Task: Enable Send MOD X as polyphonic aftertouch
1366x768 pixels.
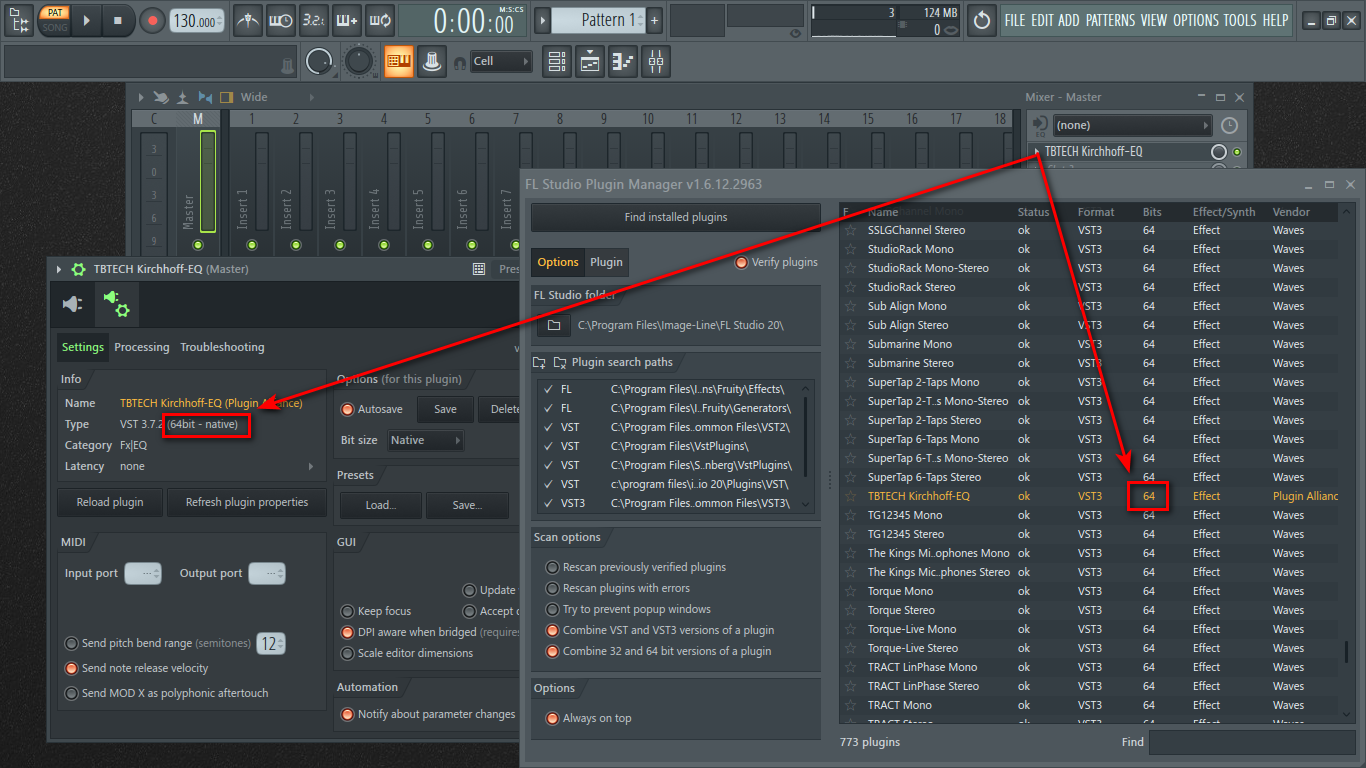Action: coord(72,693)
